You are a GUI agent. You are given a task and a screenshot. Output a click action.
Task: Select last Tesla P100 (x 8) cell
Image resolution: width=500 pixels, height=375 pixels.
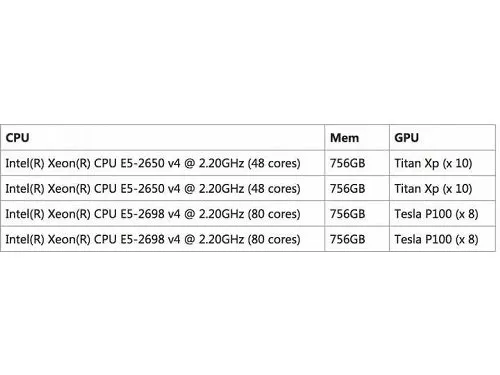[x=442, y=239]
